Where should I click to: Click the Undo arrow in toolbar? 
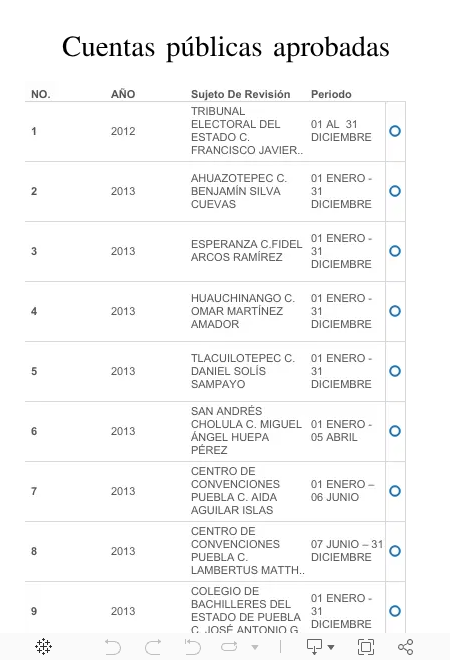point(112,647)
